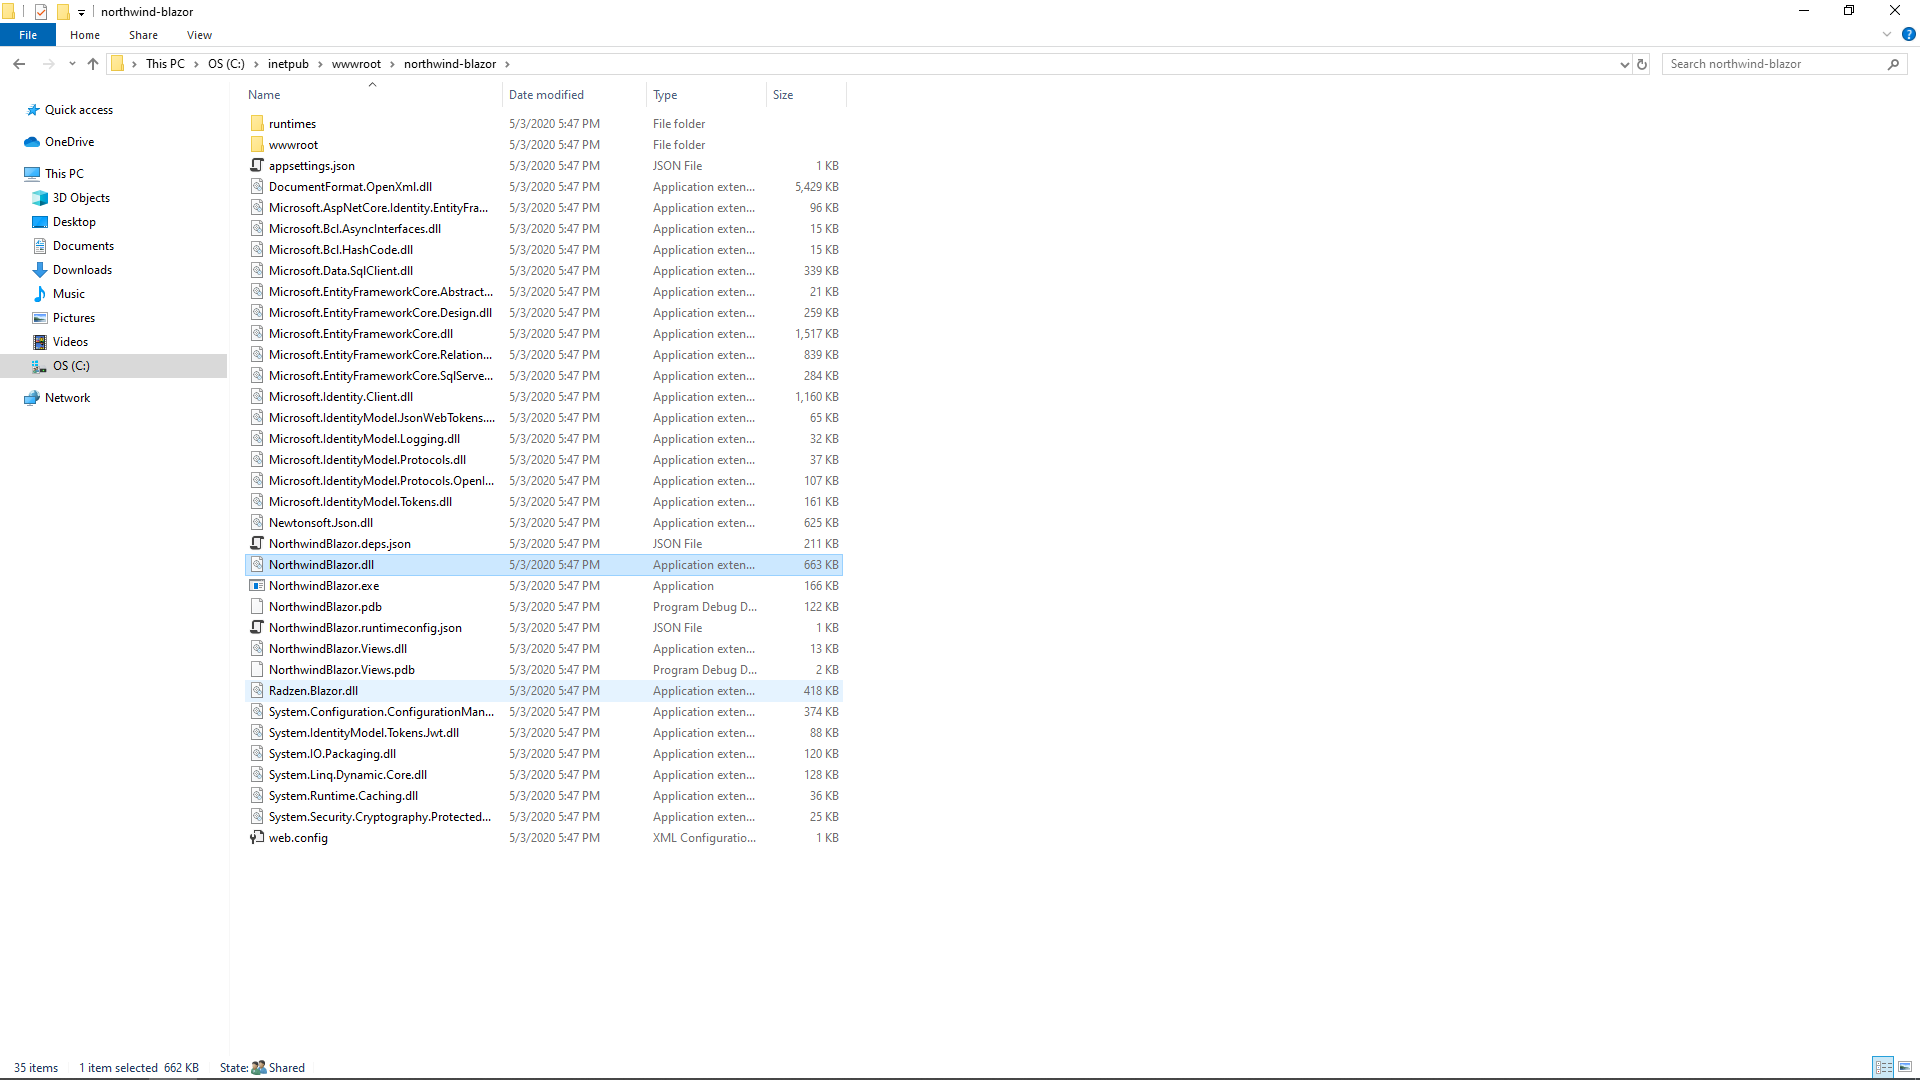This screenshot has height=1080, width=1920.
Task: Select OS (C:) in the navigation pane
Action: (113, 366)
